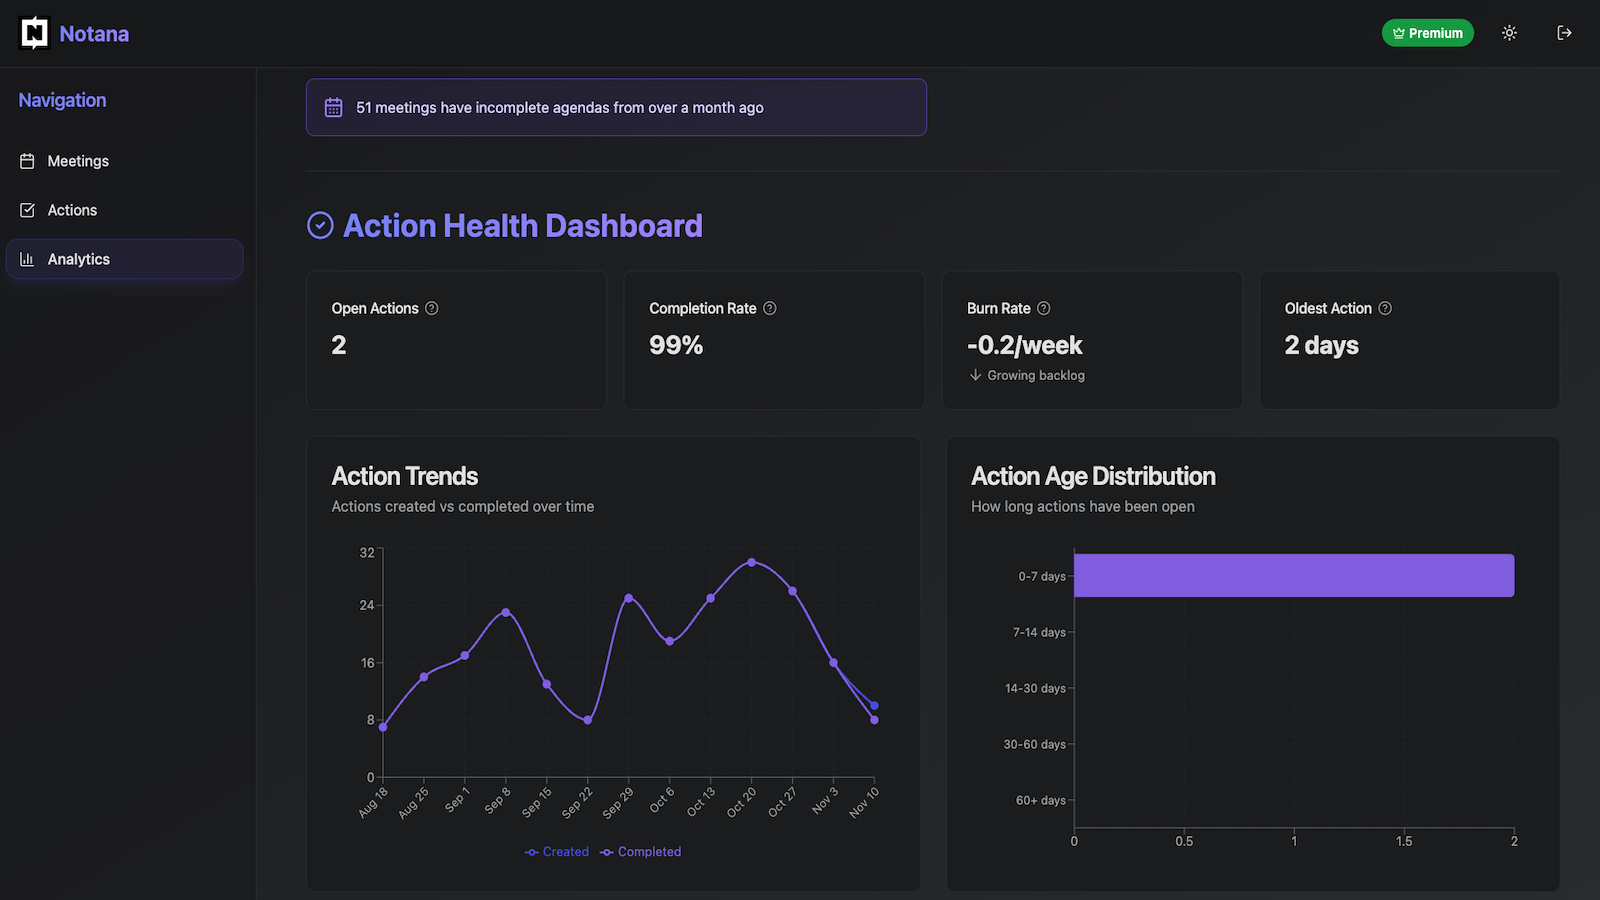Open Meetings in the sidebar
This screenshot has height=900, width=1600.
click(78, 161)
